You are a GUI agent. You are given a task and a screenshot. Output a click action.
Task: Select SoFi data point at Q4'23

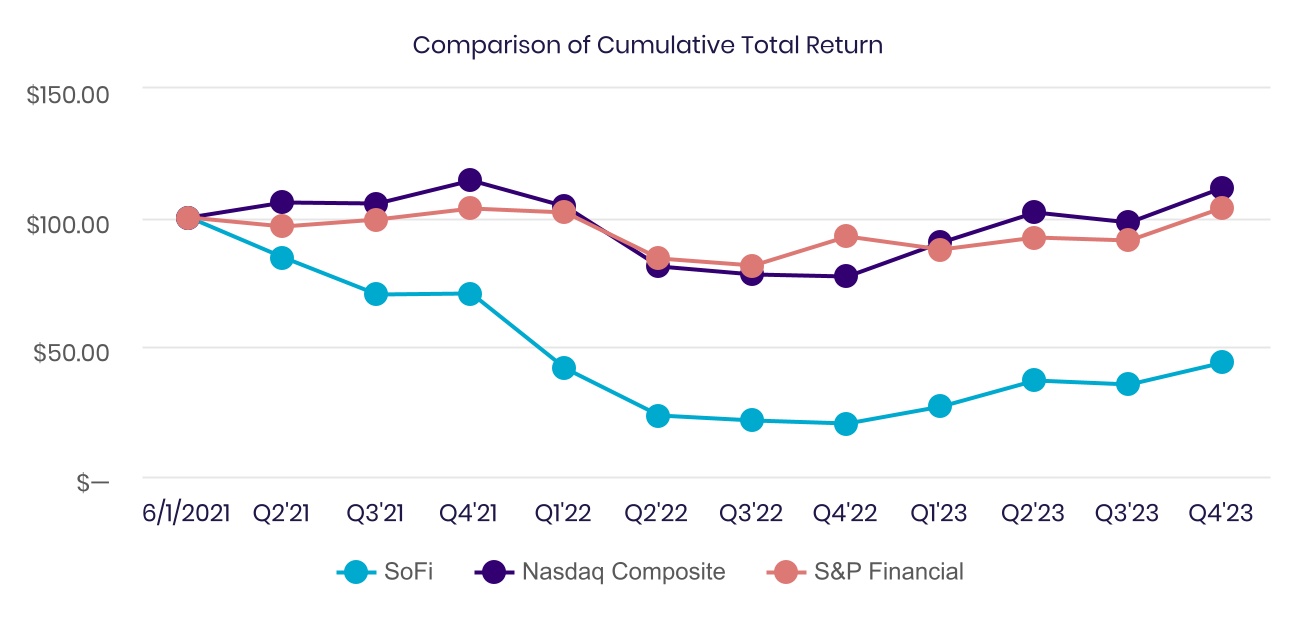click(x=1221, y=362)
